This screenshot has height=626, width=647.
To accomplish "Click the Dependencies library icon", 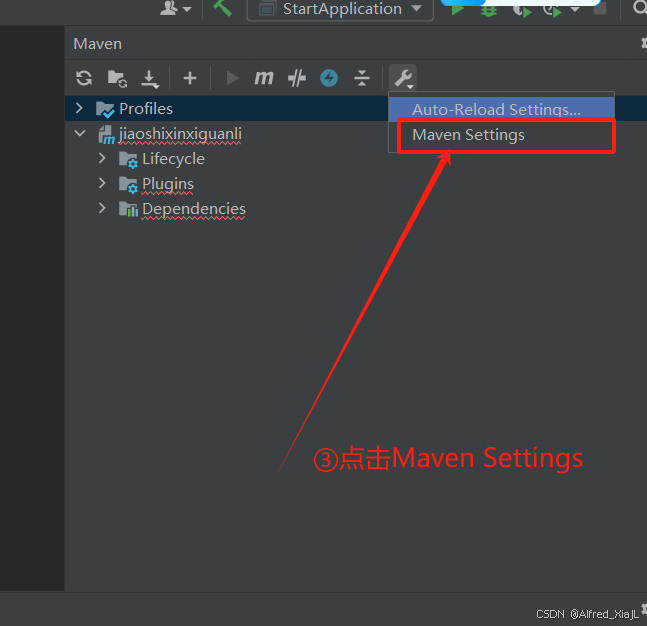I will pos(128,209).
